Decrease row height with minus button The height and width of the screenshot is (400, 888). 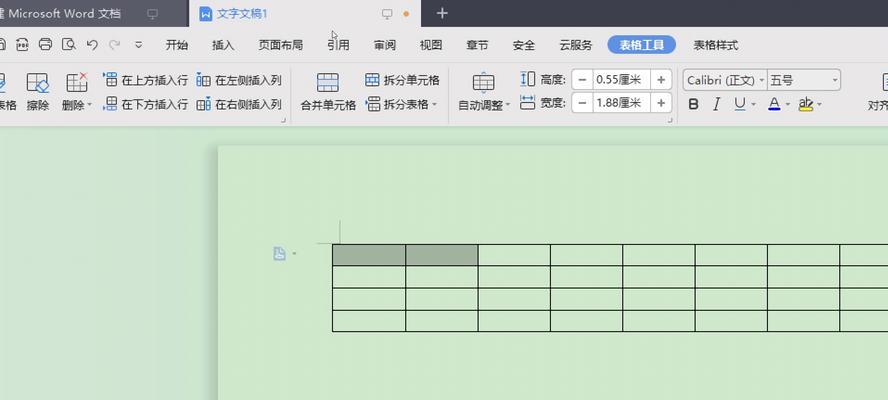(x=582, y=80)
